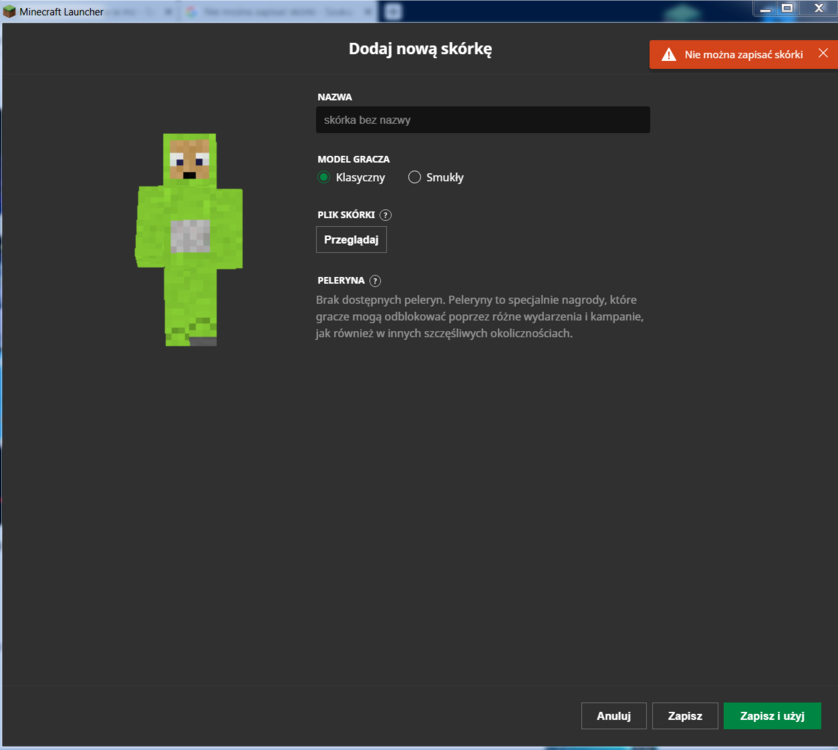
Task: Click the Zapisz i użyj button
Action: 772,716
